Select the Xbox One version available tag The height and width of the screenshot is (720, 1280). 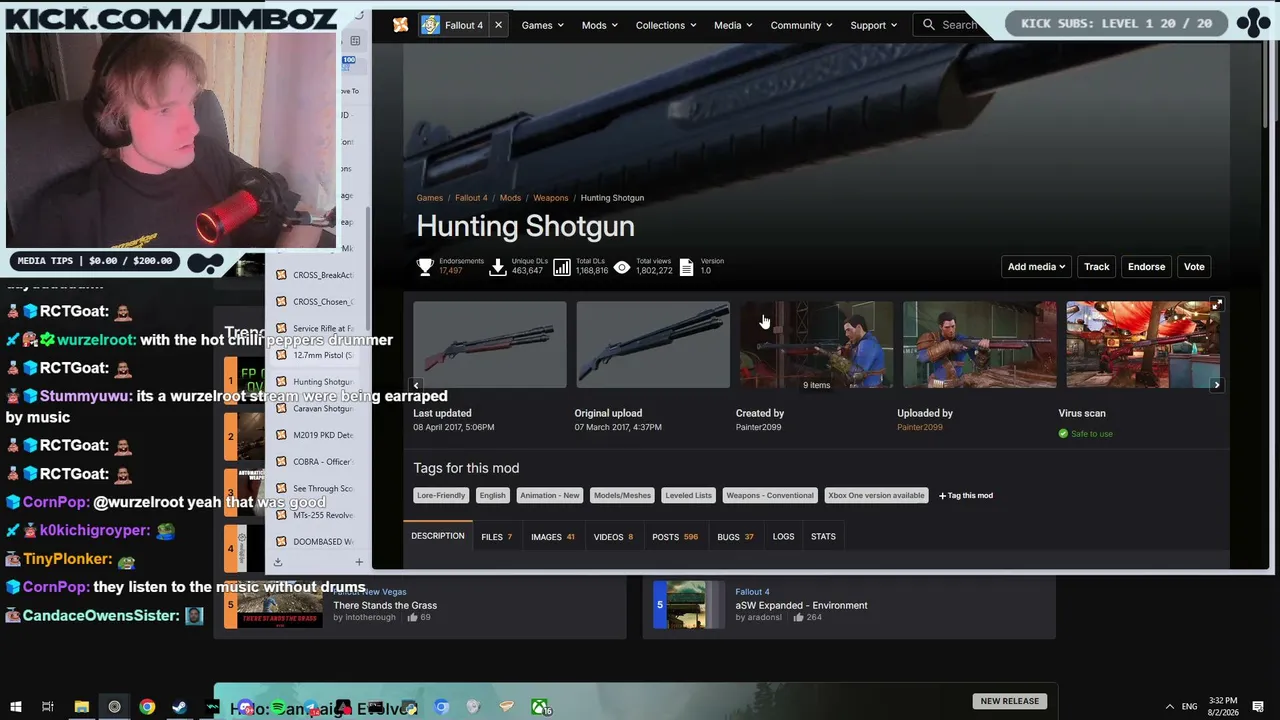pyautogui.click(x=876, y=495)
